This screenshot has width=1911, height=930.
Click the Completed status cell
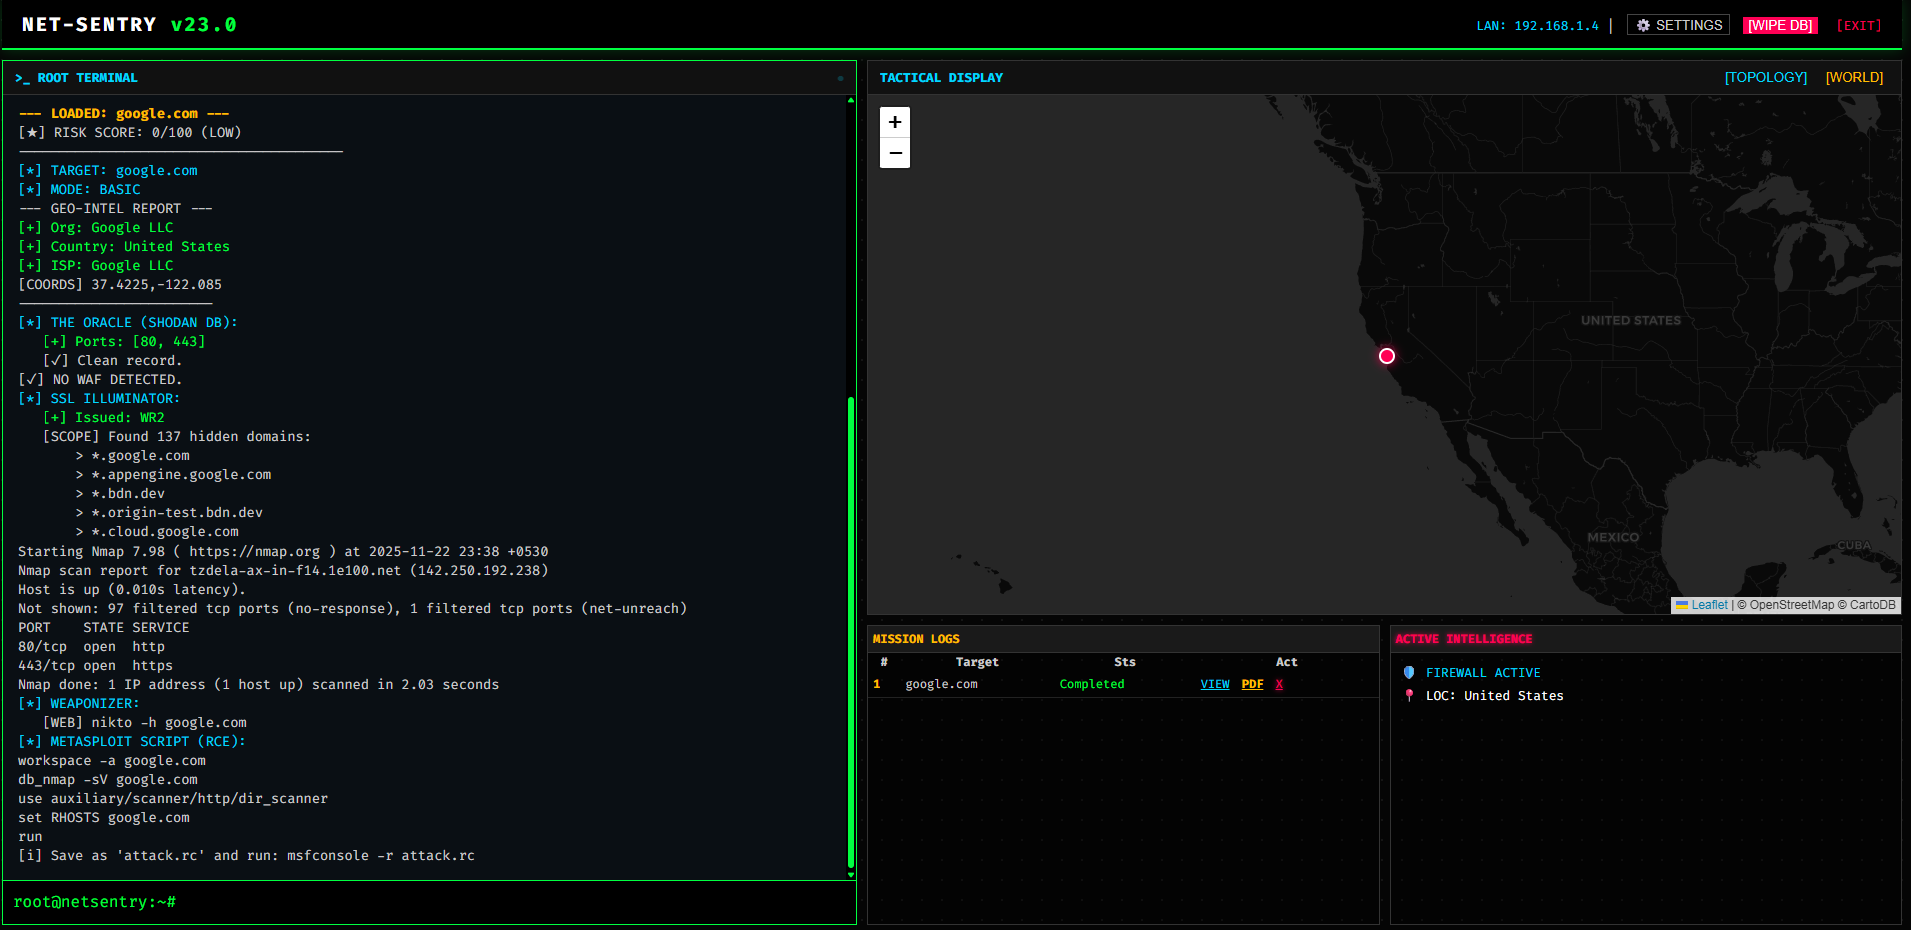[x=1092, y=684]
